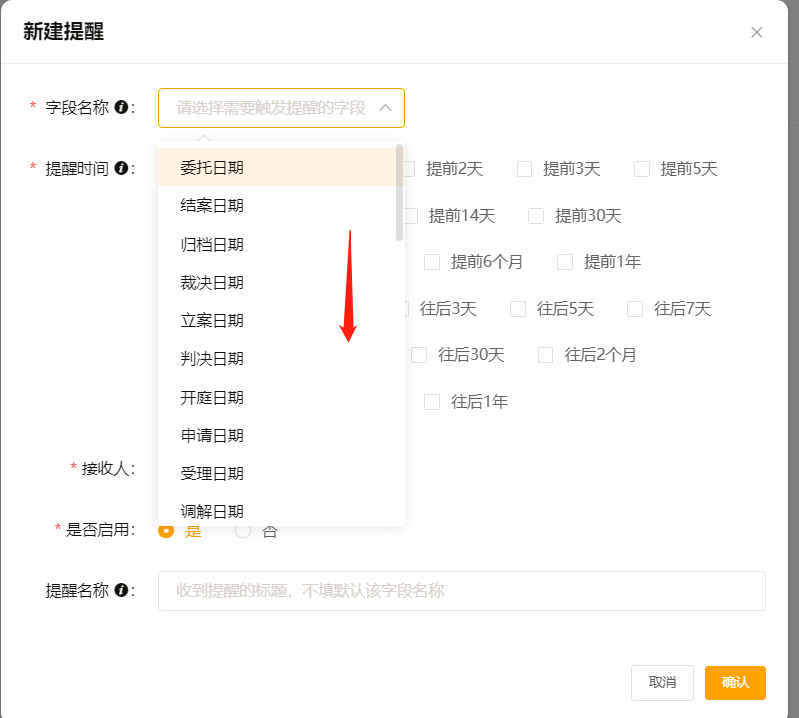The height and width of the screenshot is (718, 799).
Task: Check the 提前3天 checkbox
Action: (524, 169)
